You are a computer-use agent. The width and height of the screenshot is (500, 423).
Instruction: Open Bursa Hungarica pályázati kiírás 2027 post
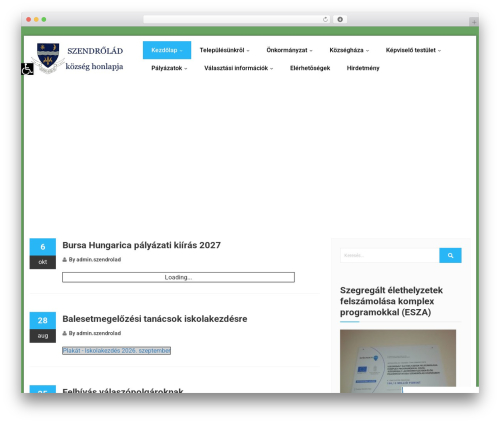(142, 245)
